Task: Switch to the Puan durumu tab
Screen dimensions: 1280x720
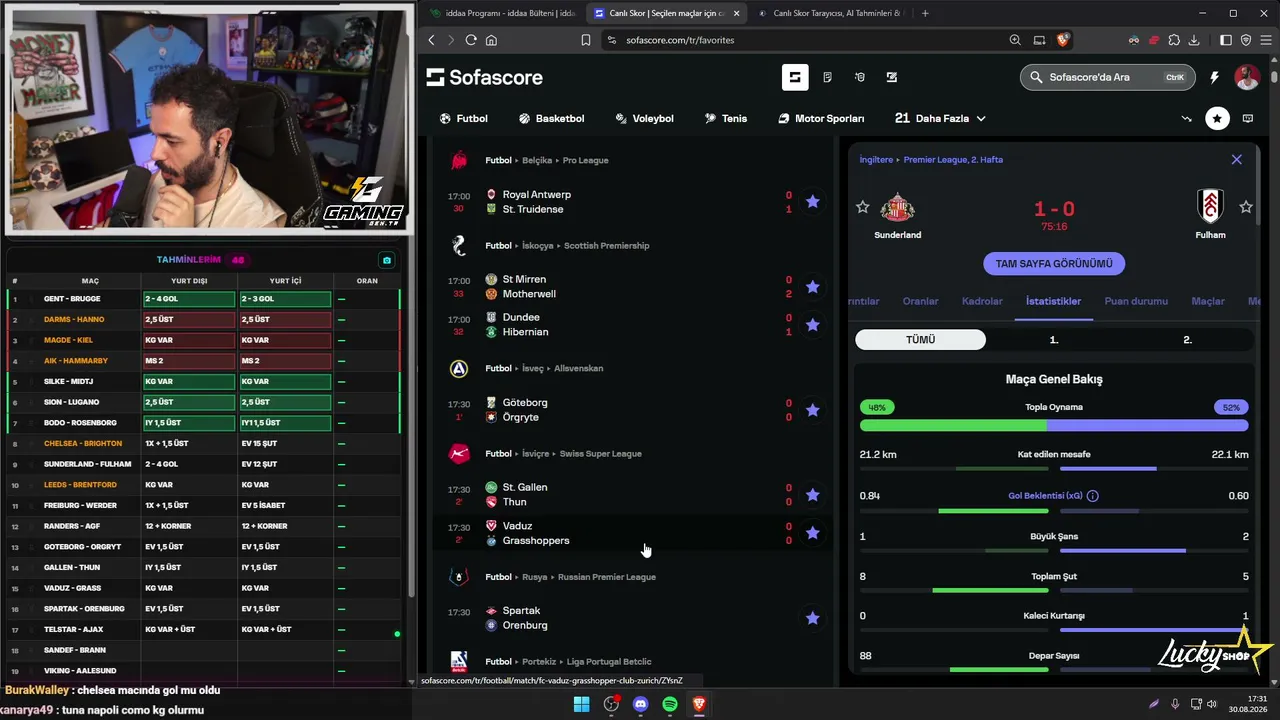Action: (x=1136, y=301)
